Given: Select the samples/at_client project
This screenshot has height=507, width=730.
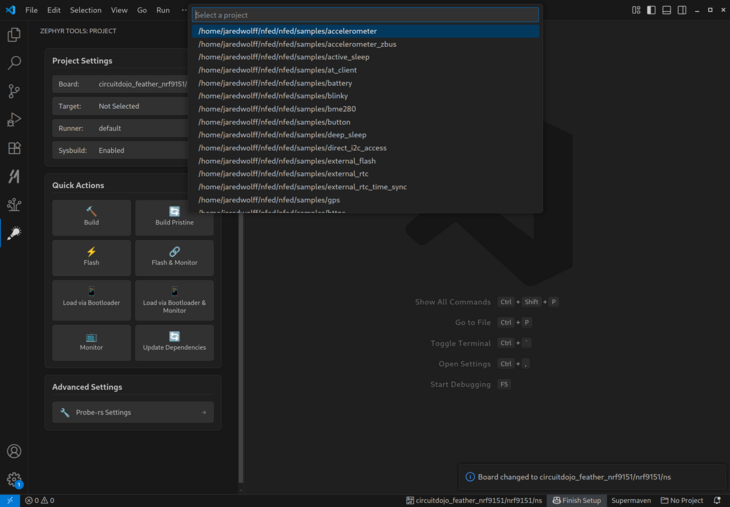Looking at the screenshot, I should [365, 70].
